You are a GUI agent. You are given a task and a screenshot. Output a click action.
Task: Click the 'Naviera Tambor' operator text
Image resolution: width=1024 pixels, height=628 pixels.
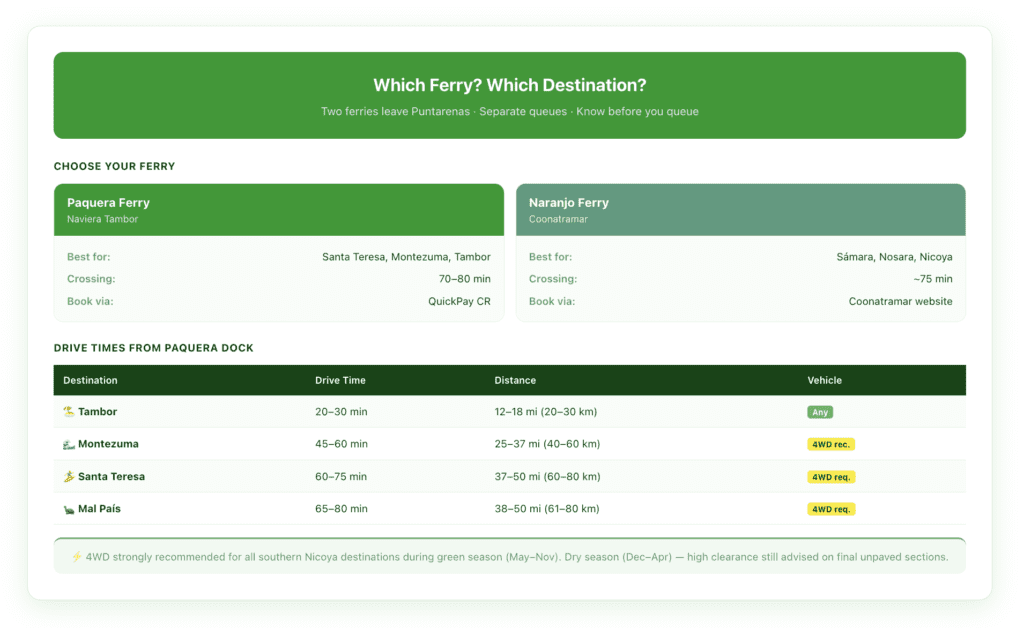[103, 219]
